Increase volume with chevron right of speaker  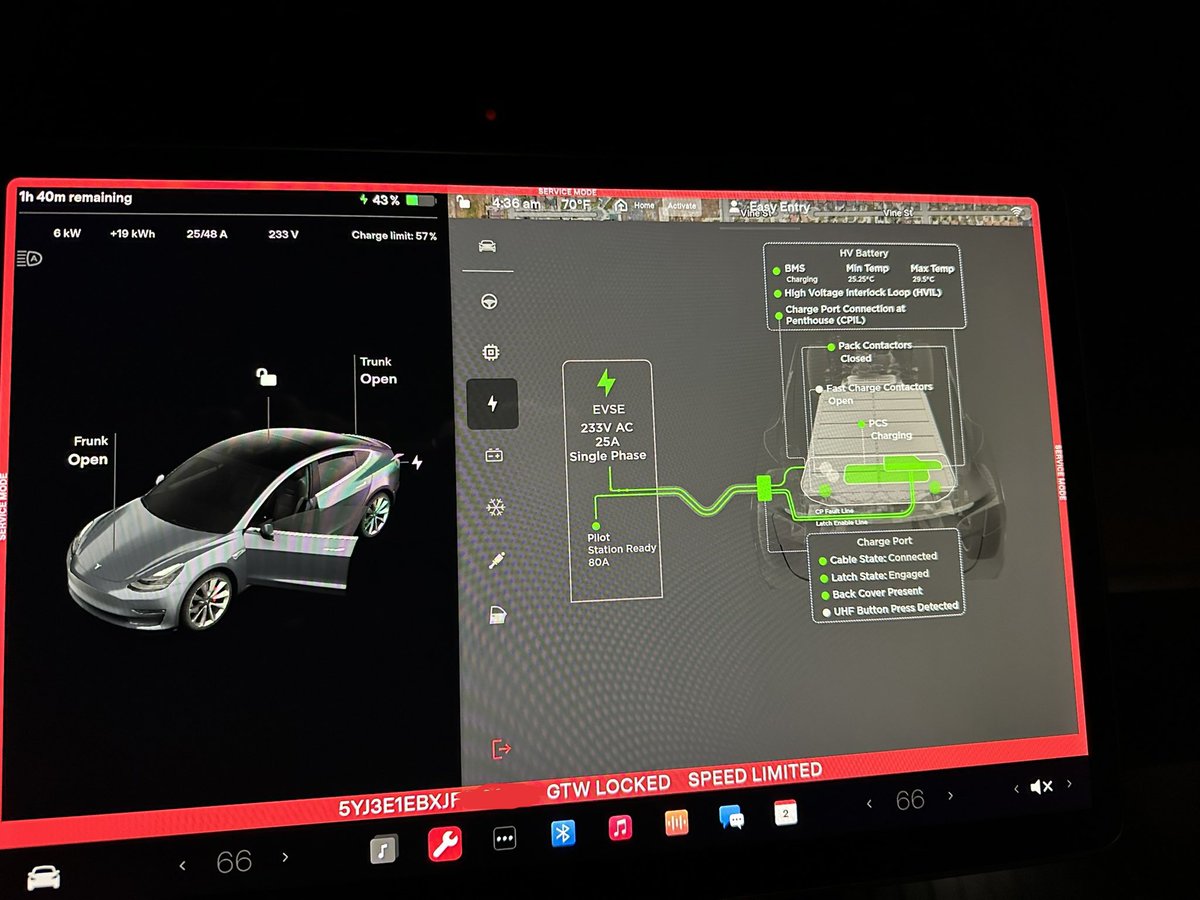(1070, 785)
